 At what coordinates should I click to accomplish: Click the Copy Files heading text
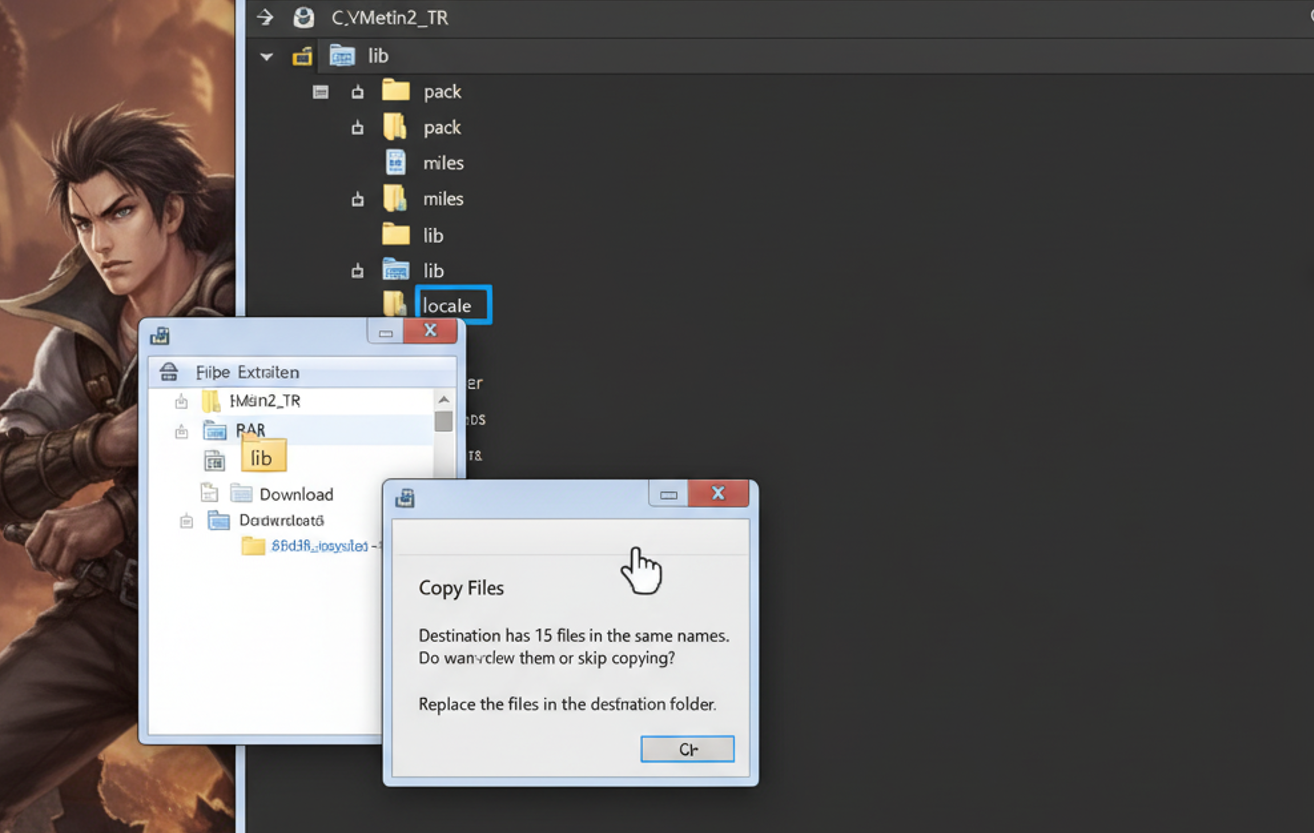coord(461,588)
